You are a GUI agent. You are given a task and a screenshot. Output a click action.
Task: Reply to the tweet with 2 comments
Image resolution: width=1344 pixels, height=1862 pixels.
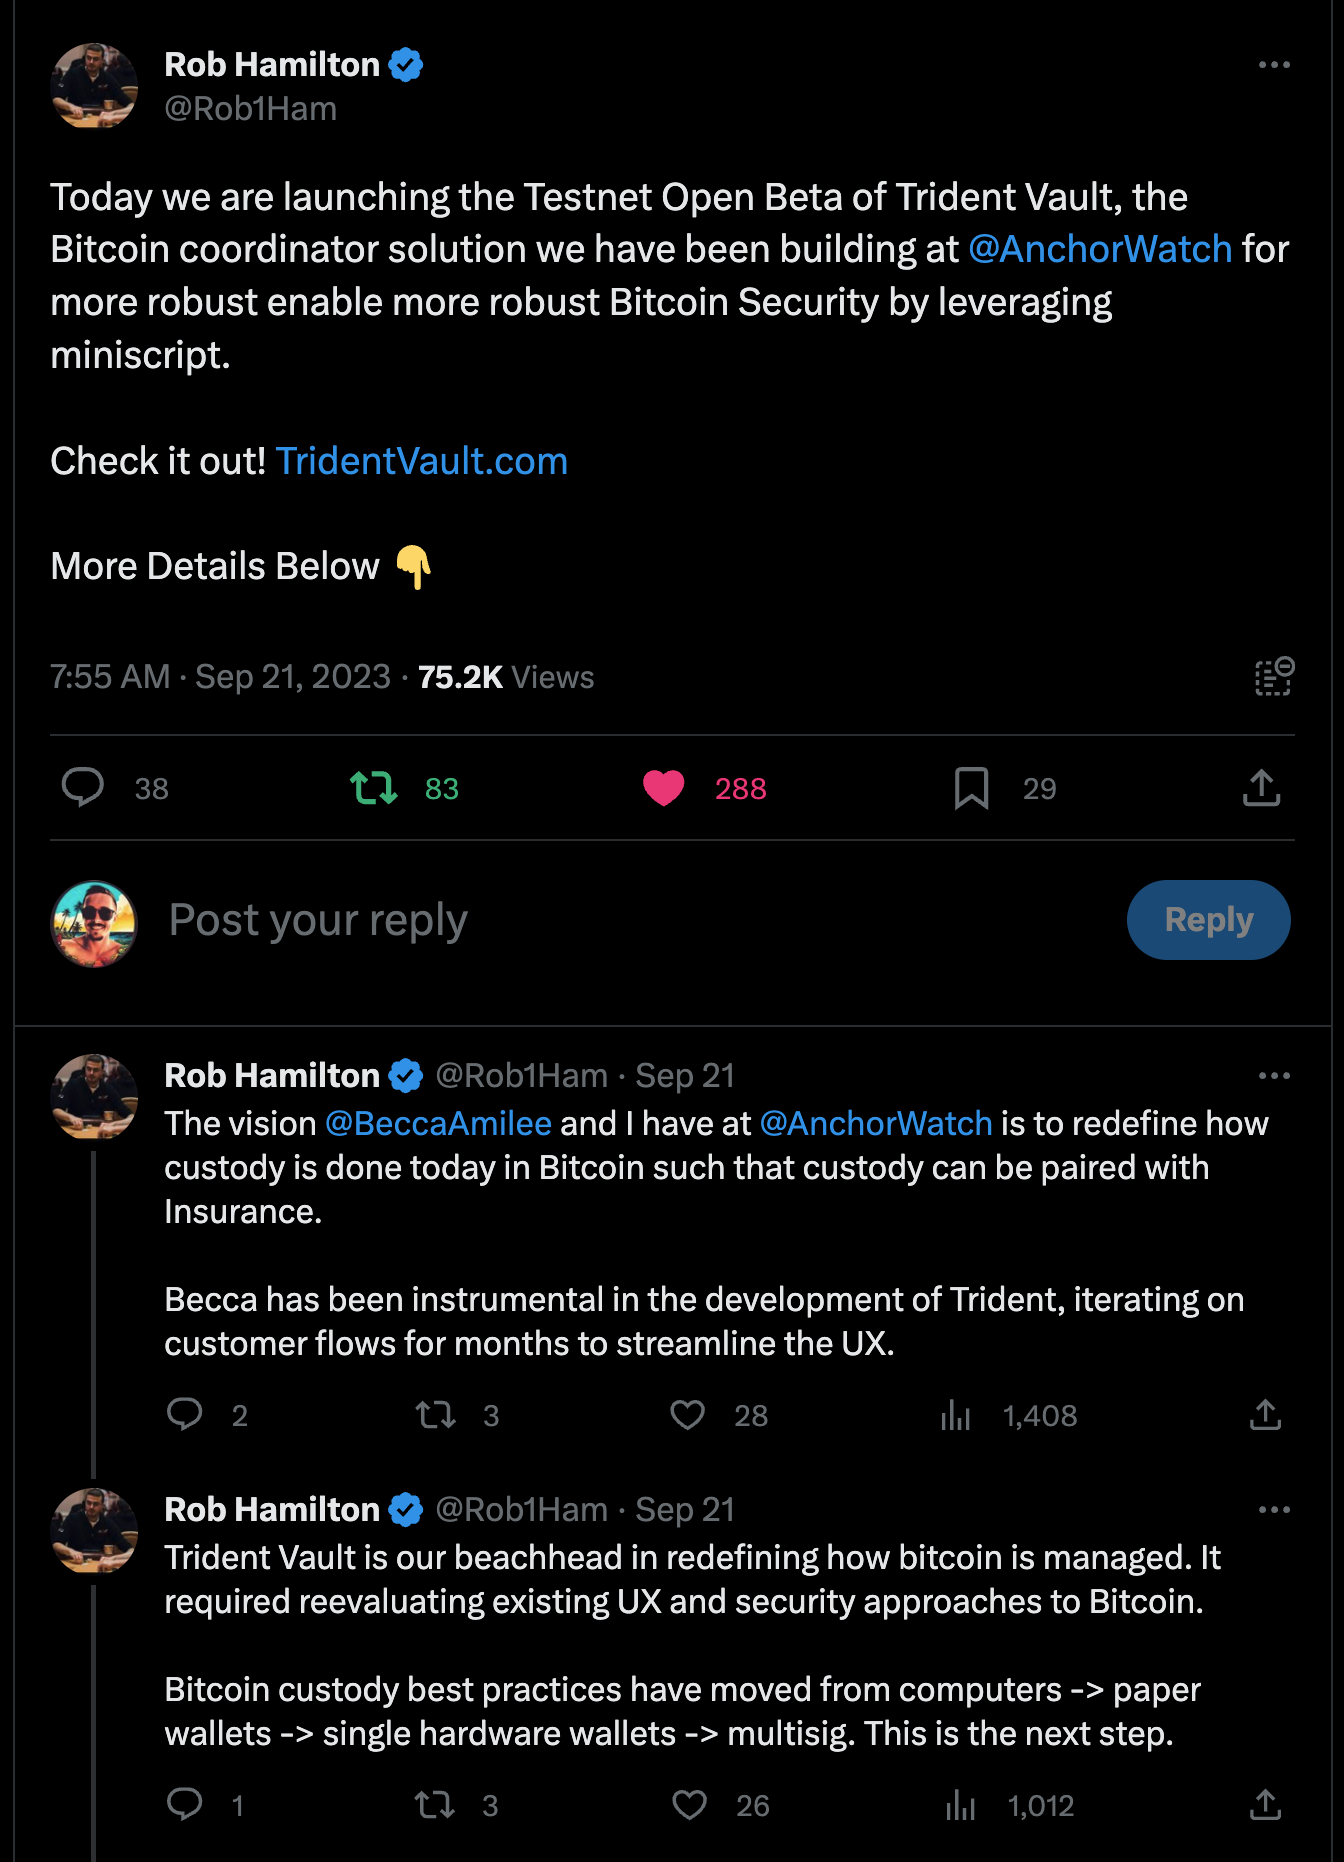(x=185, y=1415)
